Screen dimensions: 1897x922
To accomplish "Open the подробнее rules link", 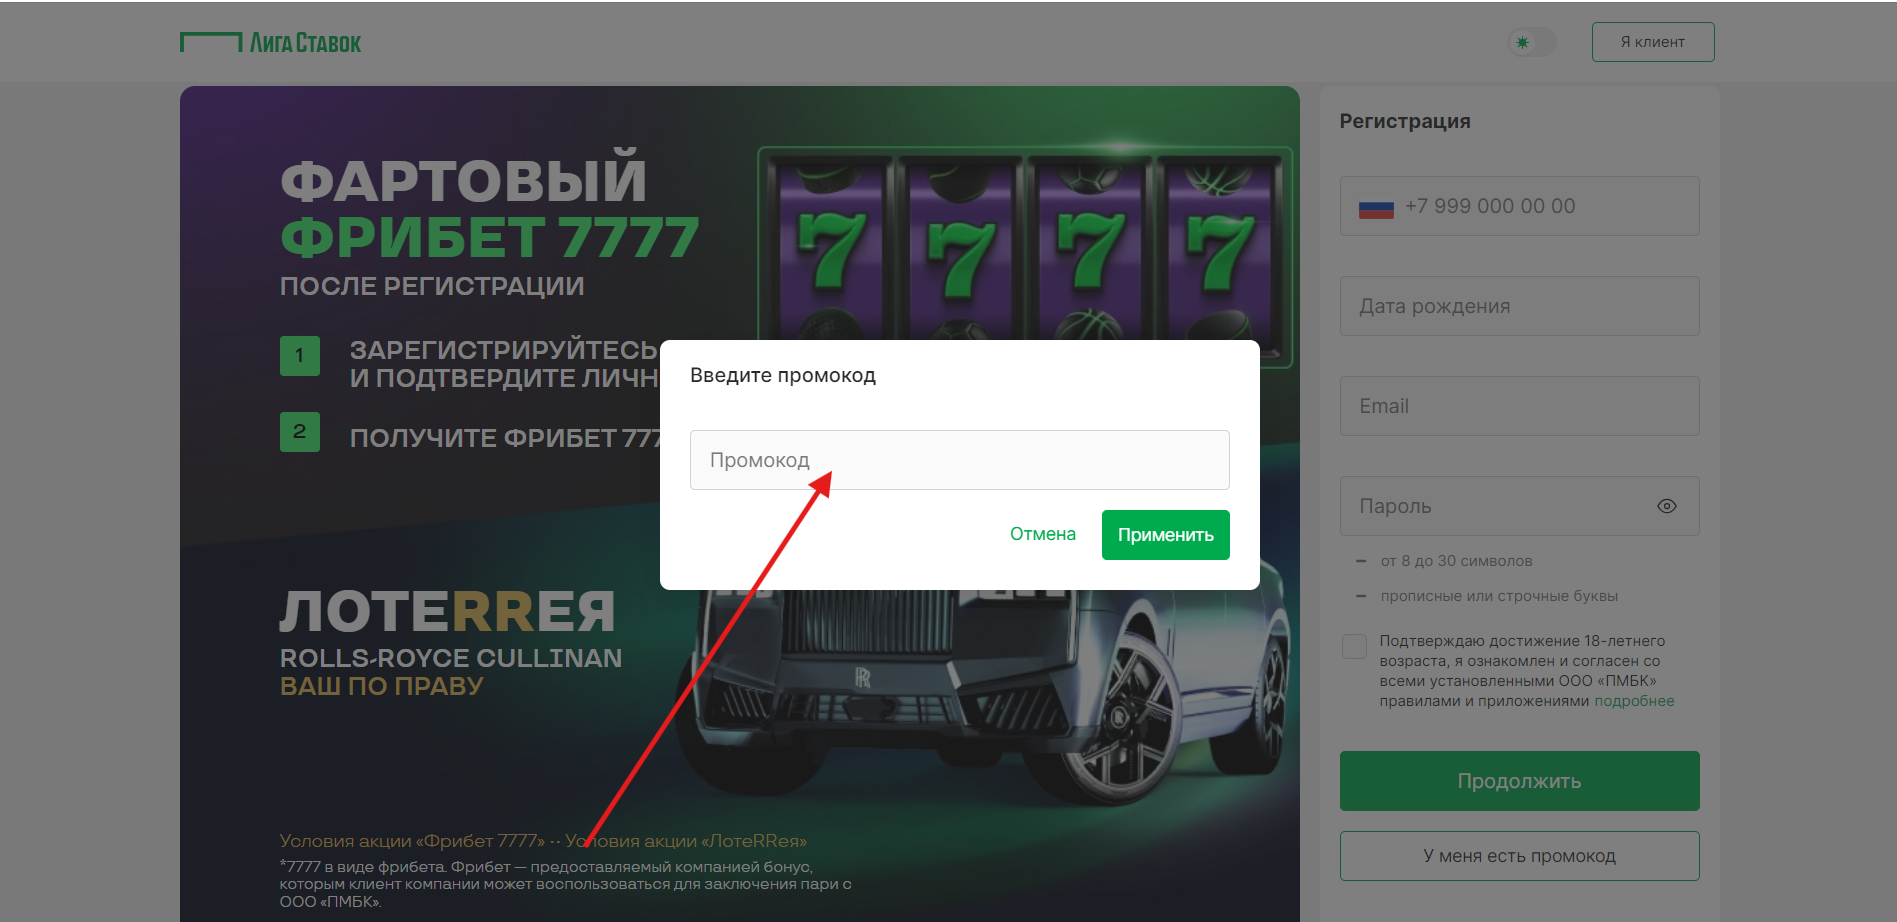I will pyautogui.click(x=1634, y=701).
